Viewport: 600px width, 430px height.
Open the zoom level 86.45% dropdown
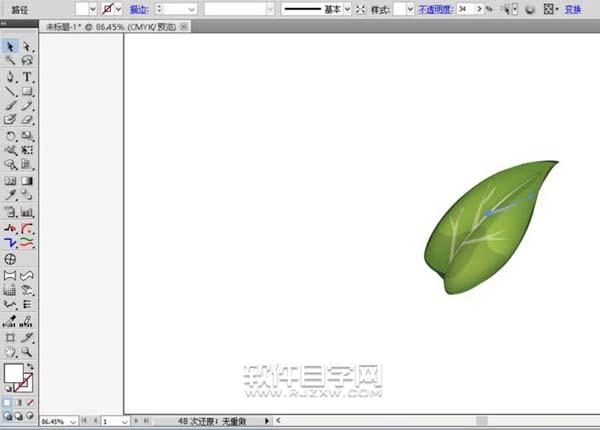coord(73,422)
